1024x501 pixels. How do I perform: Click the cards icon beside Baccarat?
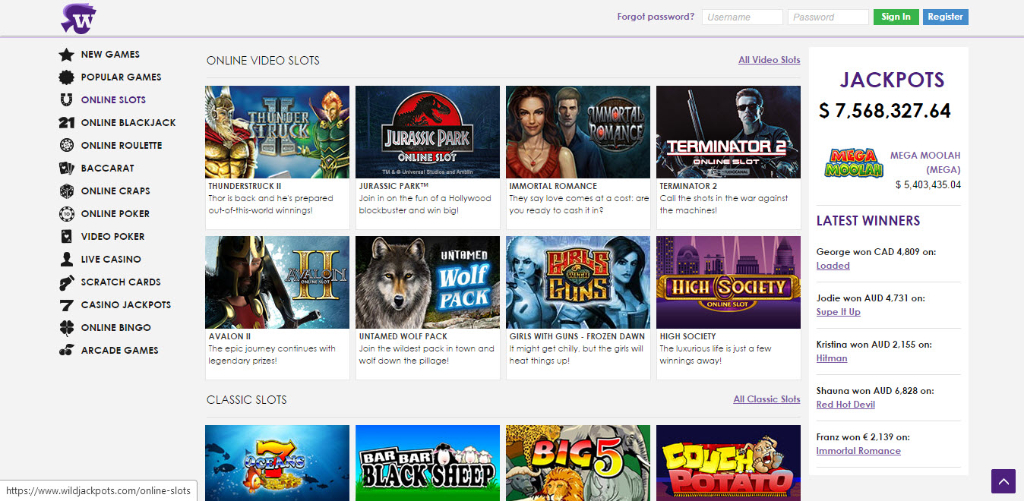coord(66,169)
